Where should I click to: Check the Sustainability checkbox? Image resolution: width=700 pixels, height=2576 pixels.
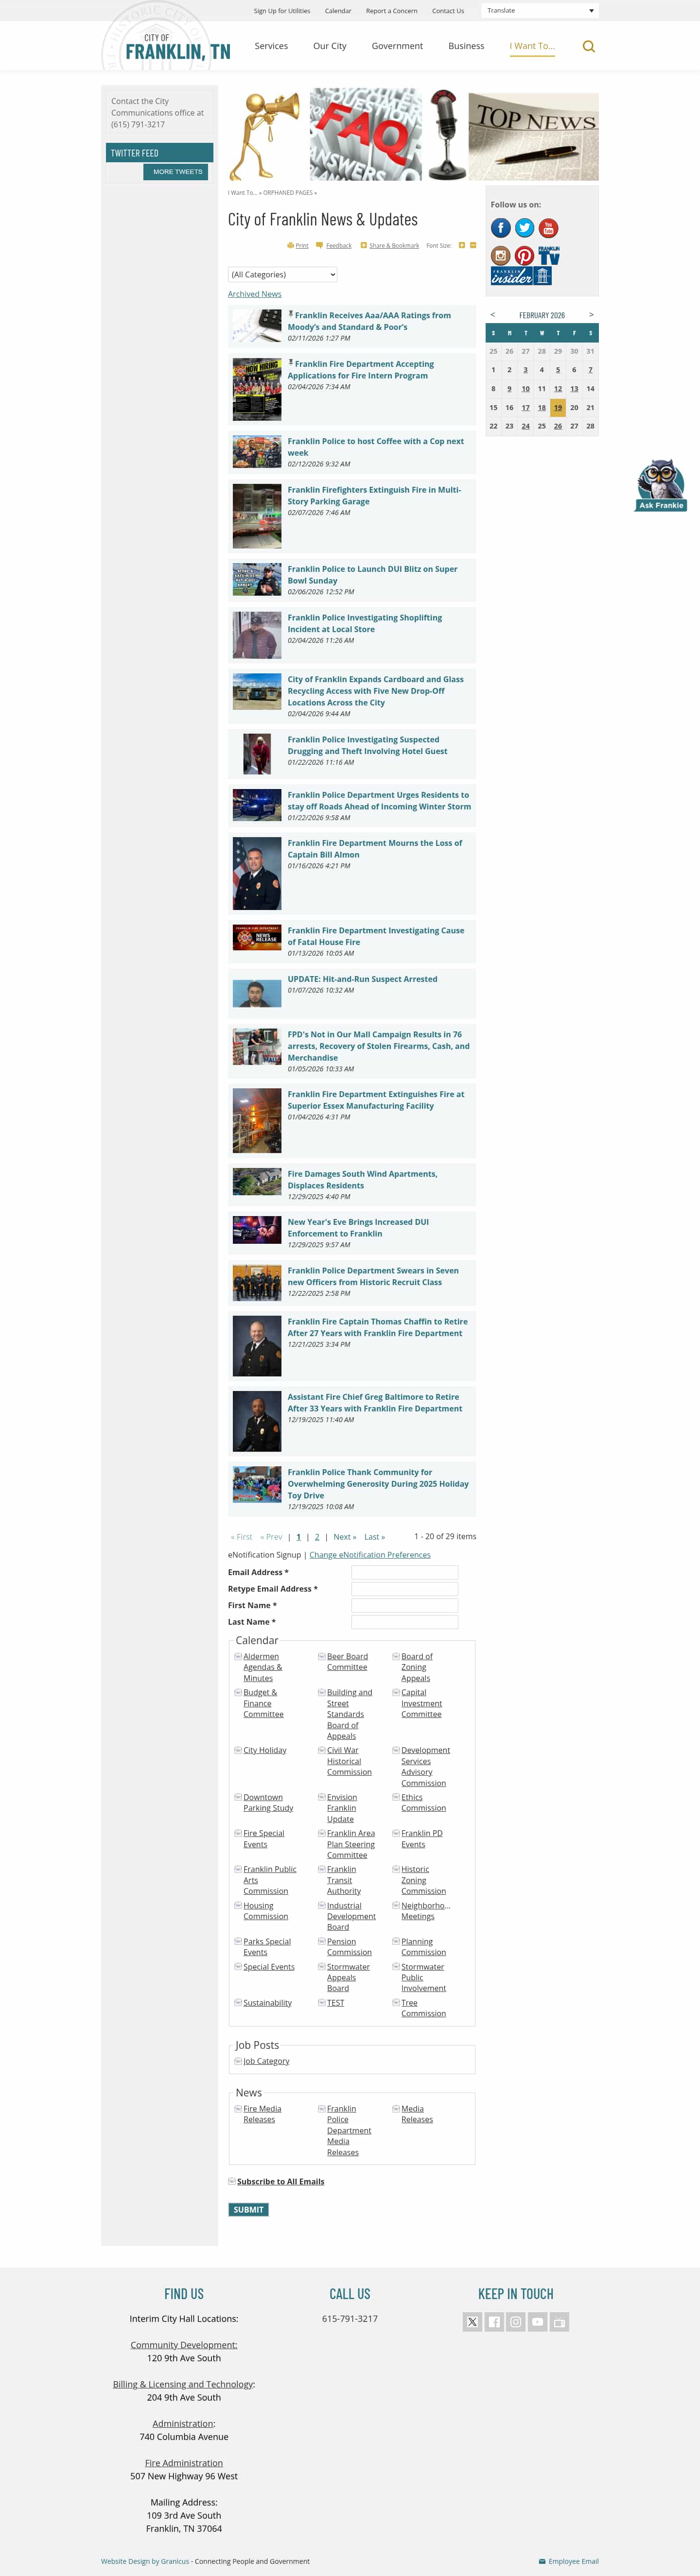237,2002
